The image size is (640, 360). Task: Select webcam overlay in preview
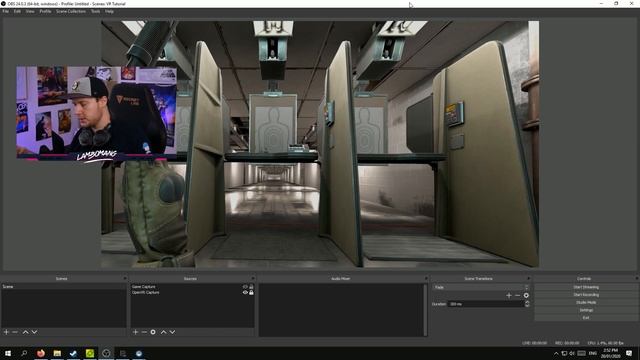click(97, 113)
